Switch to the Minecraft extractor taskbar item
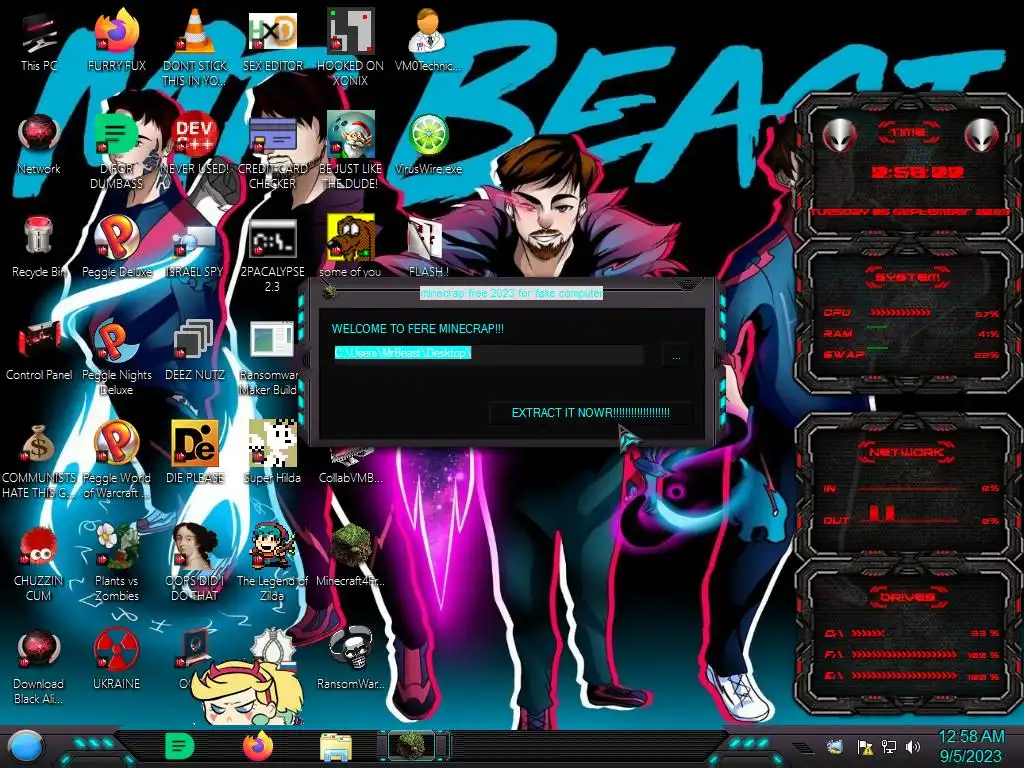 (413, 746)
